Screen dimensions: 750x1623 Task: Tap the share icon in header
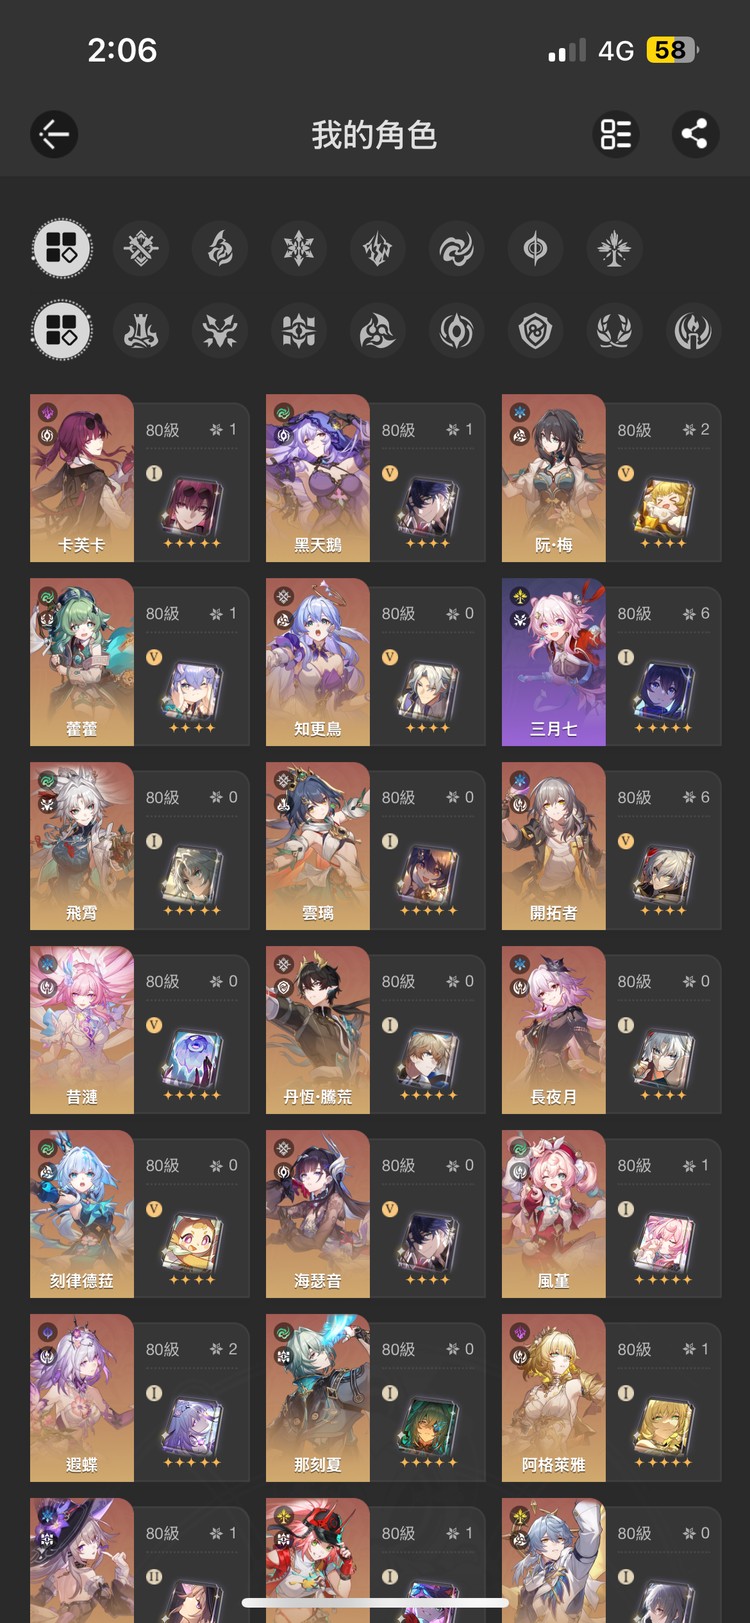click(x=695, y=134)
